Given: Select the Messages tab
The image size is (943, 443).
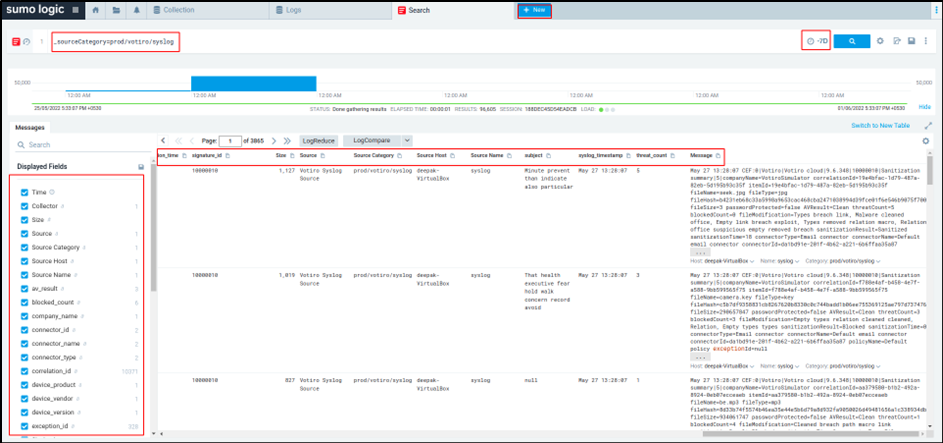Looking at the screenshot, I should point(30,127).
